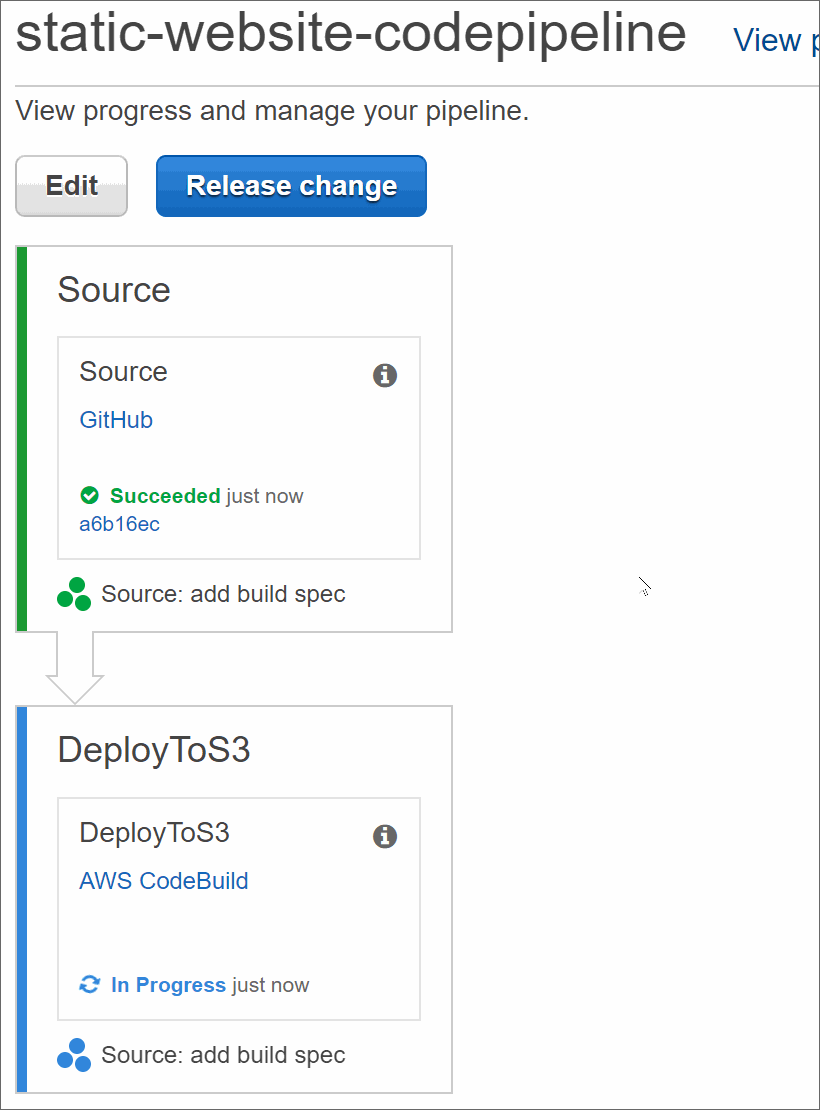Click the blue revision circles icon
Image resolution: width=820 pixels, height=1110 pixels.
coord(74,1055)
